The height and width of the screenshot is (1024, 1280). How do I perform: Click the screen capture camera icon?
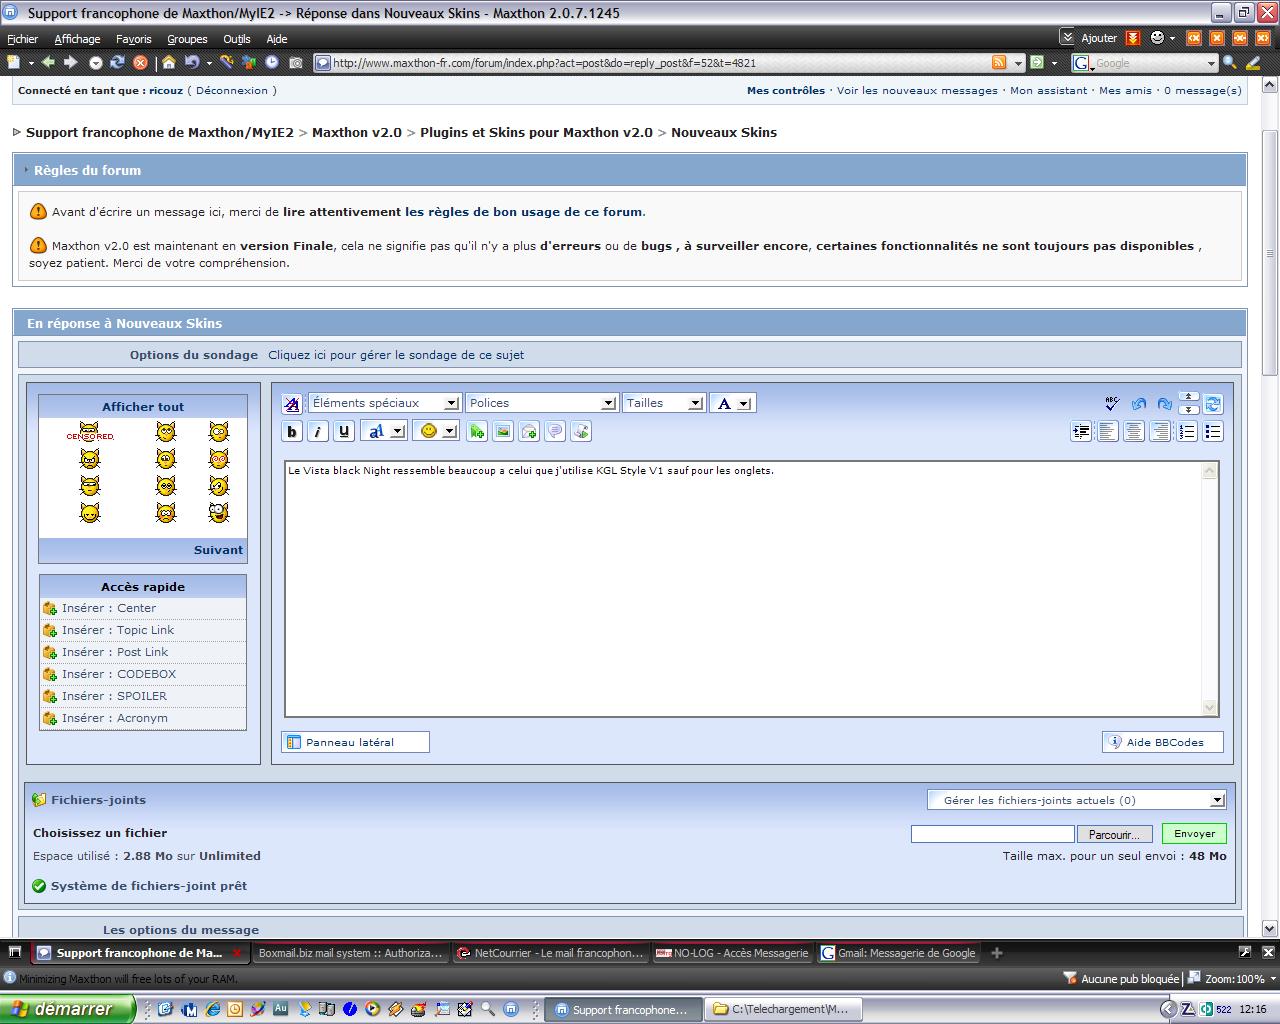(295, 62)
